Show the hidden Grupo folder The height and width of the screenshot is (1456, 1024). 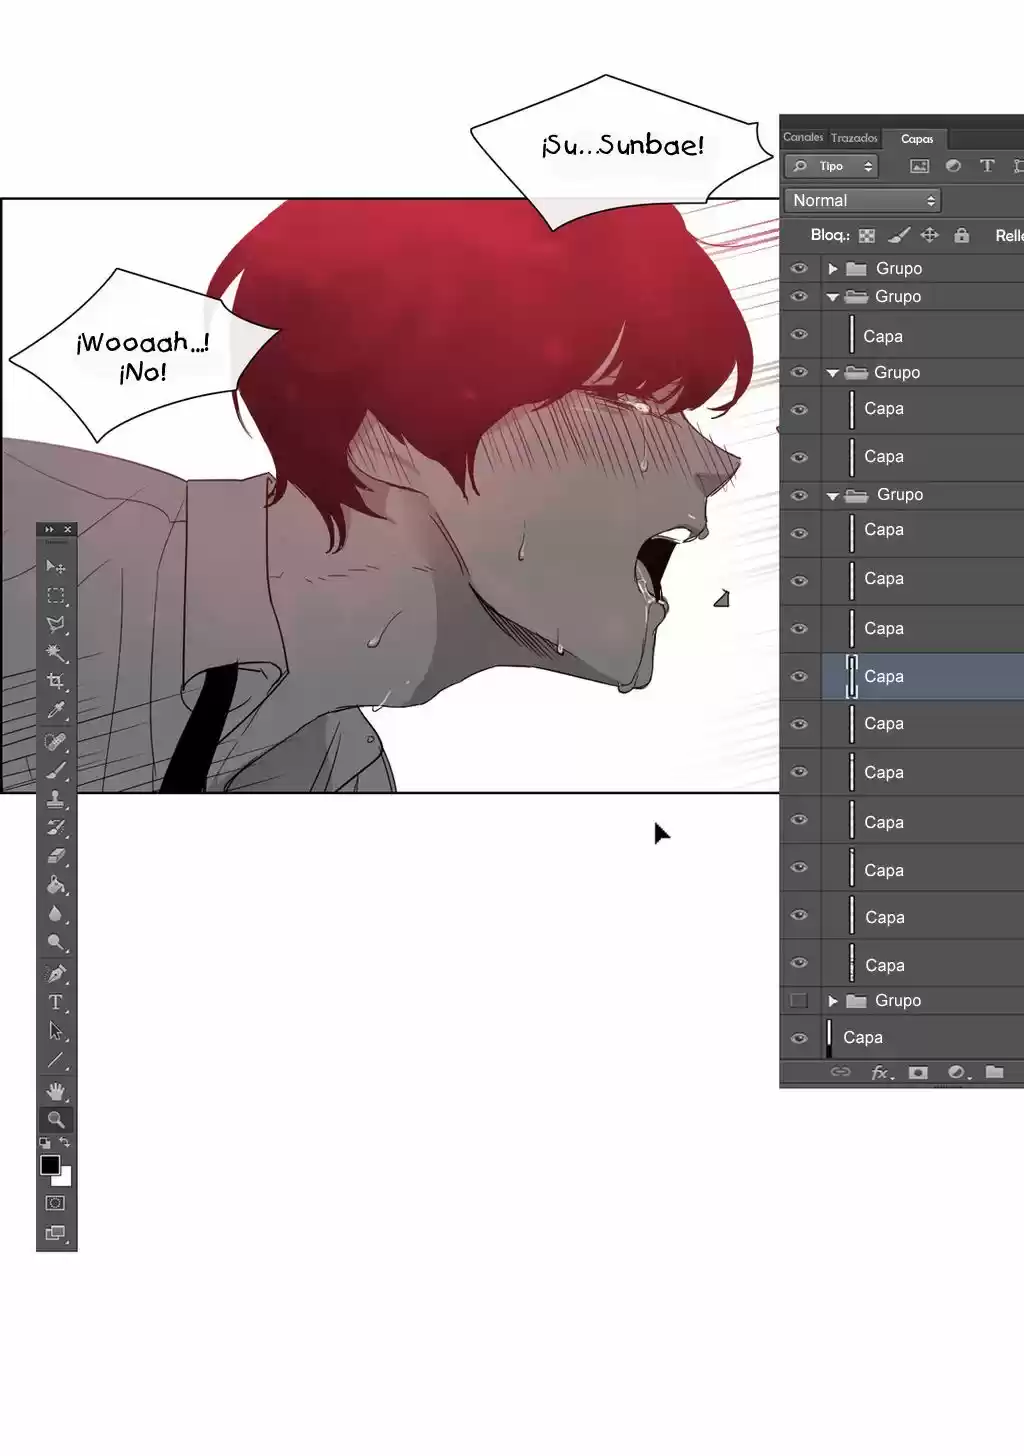point(799,1000)
